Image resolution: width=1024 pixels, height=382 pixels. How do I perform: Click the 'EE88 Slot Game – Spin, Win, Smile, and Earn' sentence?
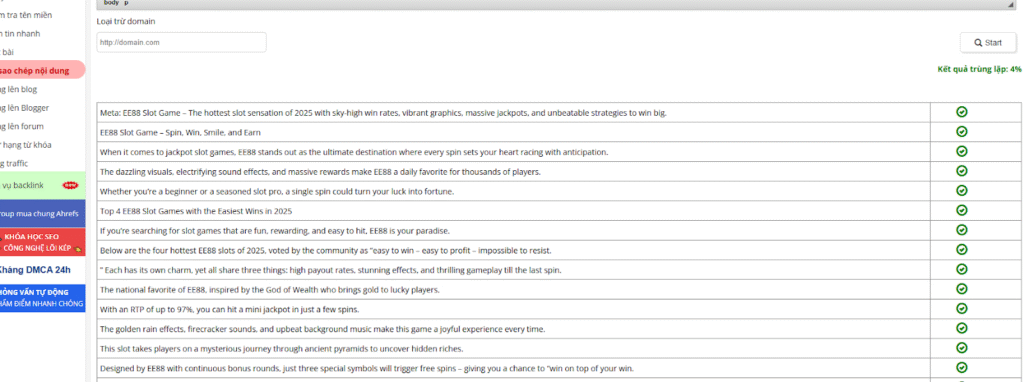coord(180,133)
